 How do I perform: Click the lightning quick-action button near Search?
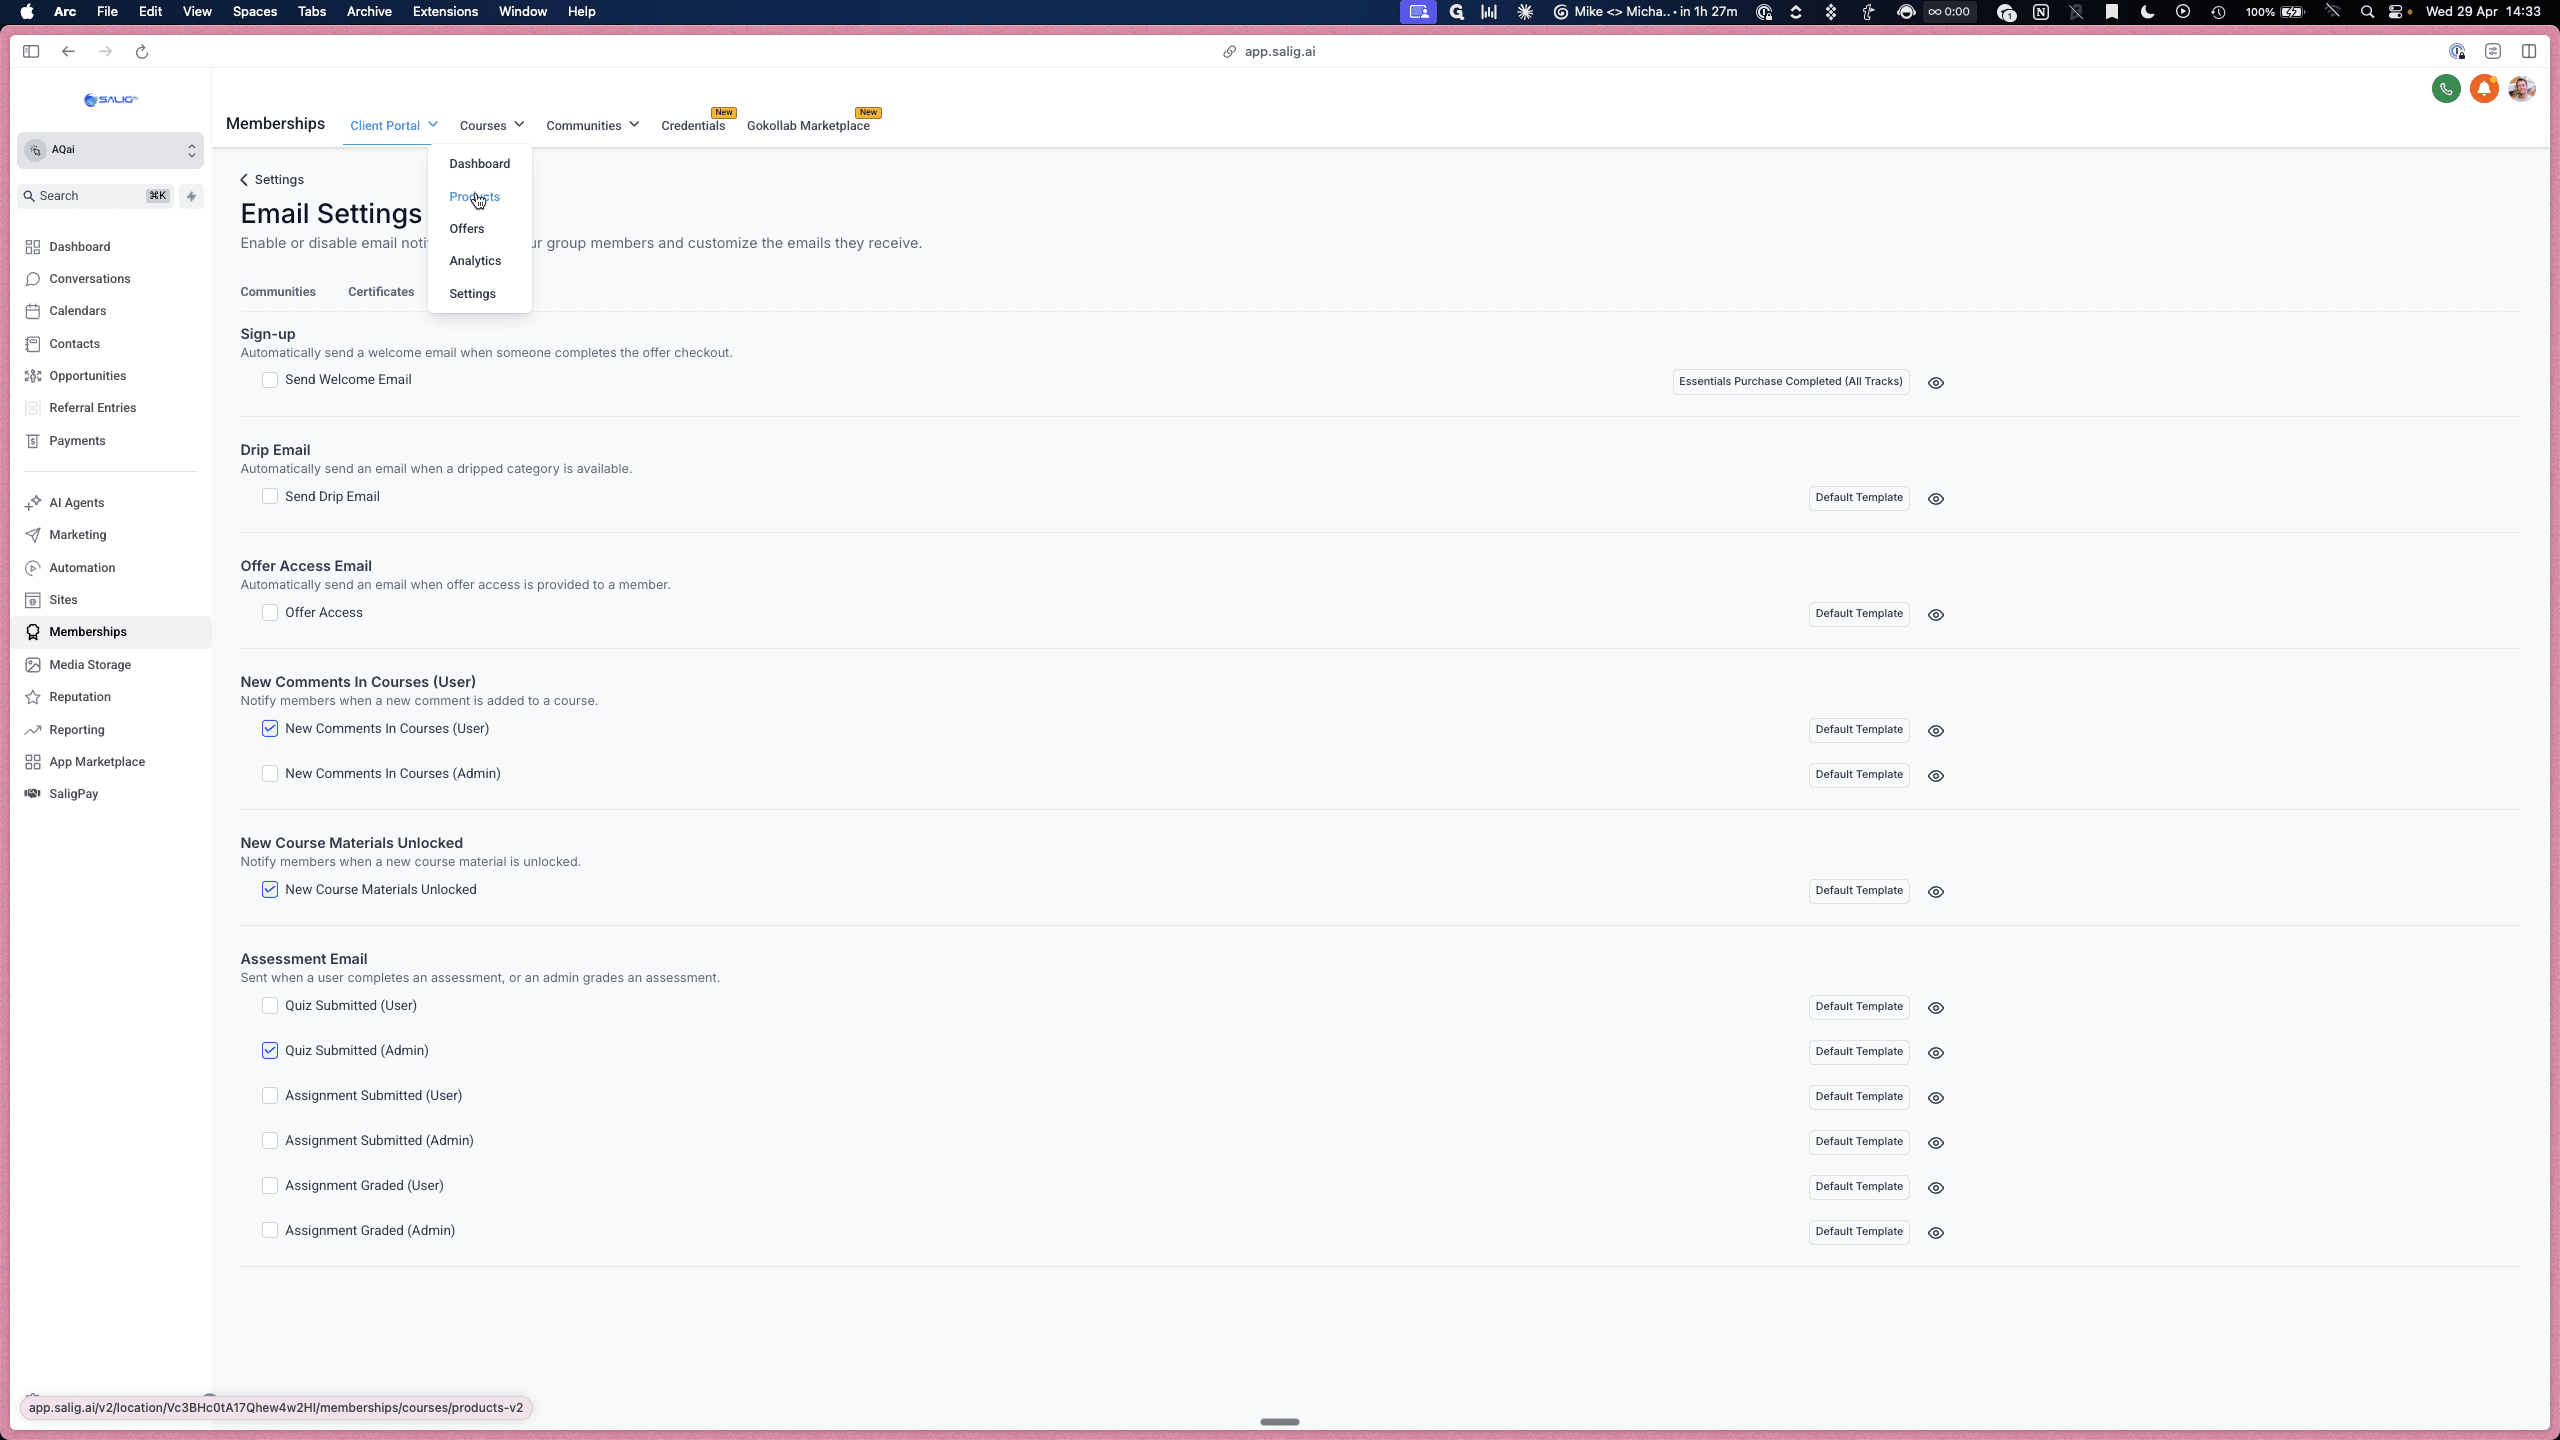(191, 196)
